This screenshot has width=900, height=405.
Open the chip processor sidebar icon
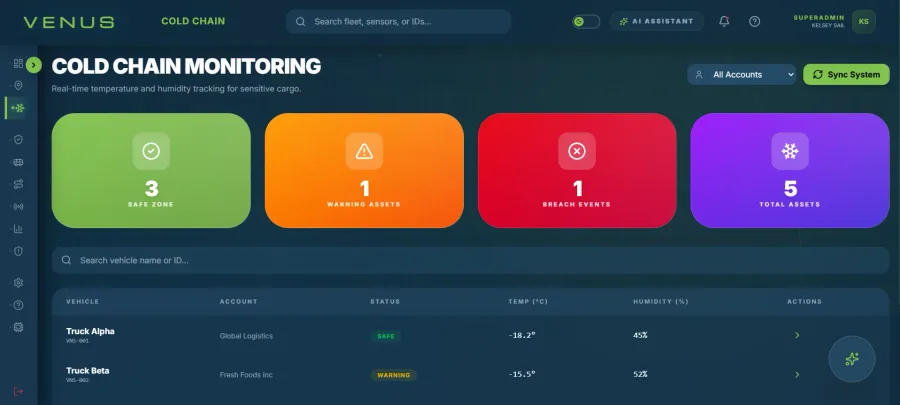(18, 327)
